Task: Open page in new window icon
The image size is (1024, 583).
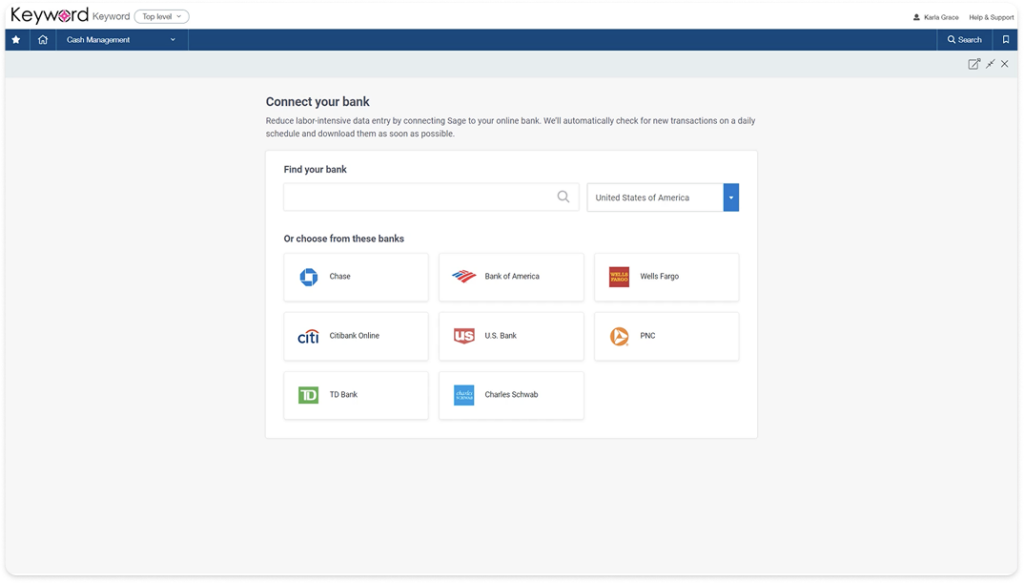Action: [x=974, y=64]
